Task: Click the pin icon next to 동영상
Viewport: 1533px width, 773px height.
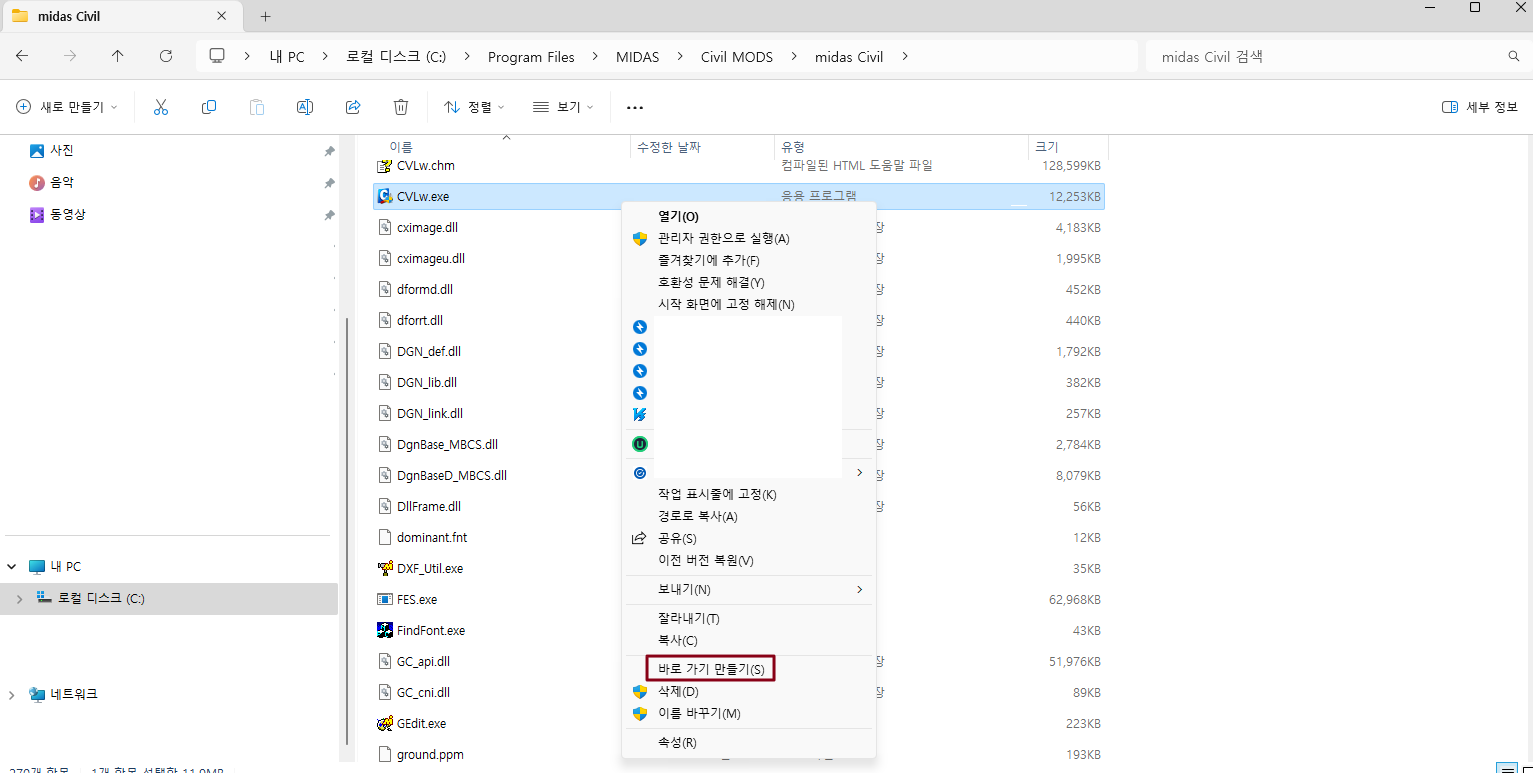Action: pyautogui.click(x=329, y=215)
